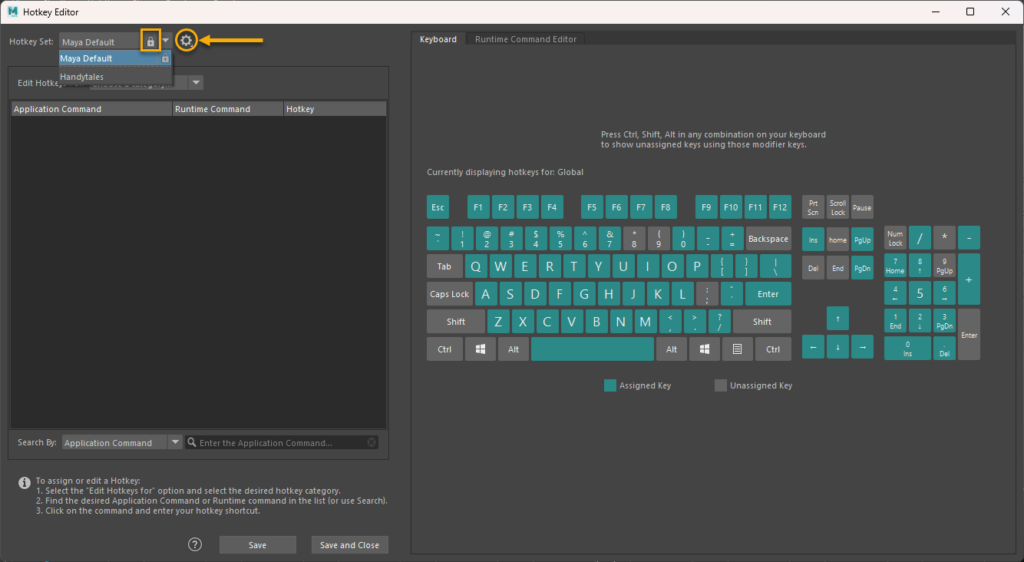
Task: Select Handytales hotkey set
Action: click(115, 77)
